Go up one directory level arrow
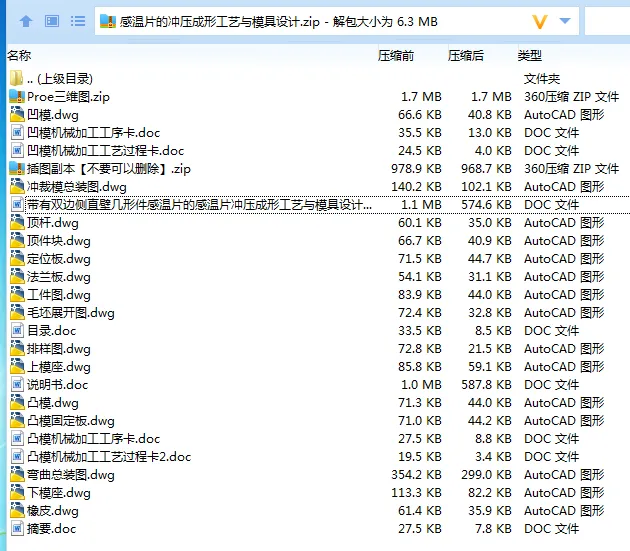The image size is (630, 551). (26, 21)
